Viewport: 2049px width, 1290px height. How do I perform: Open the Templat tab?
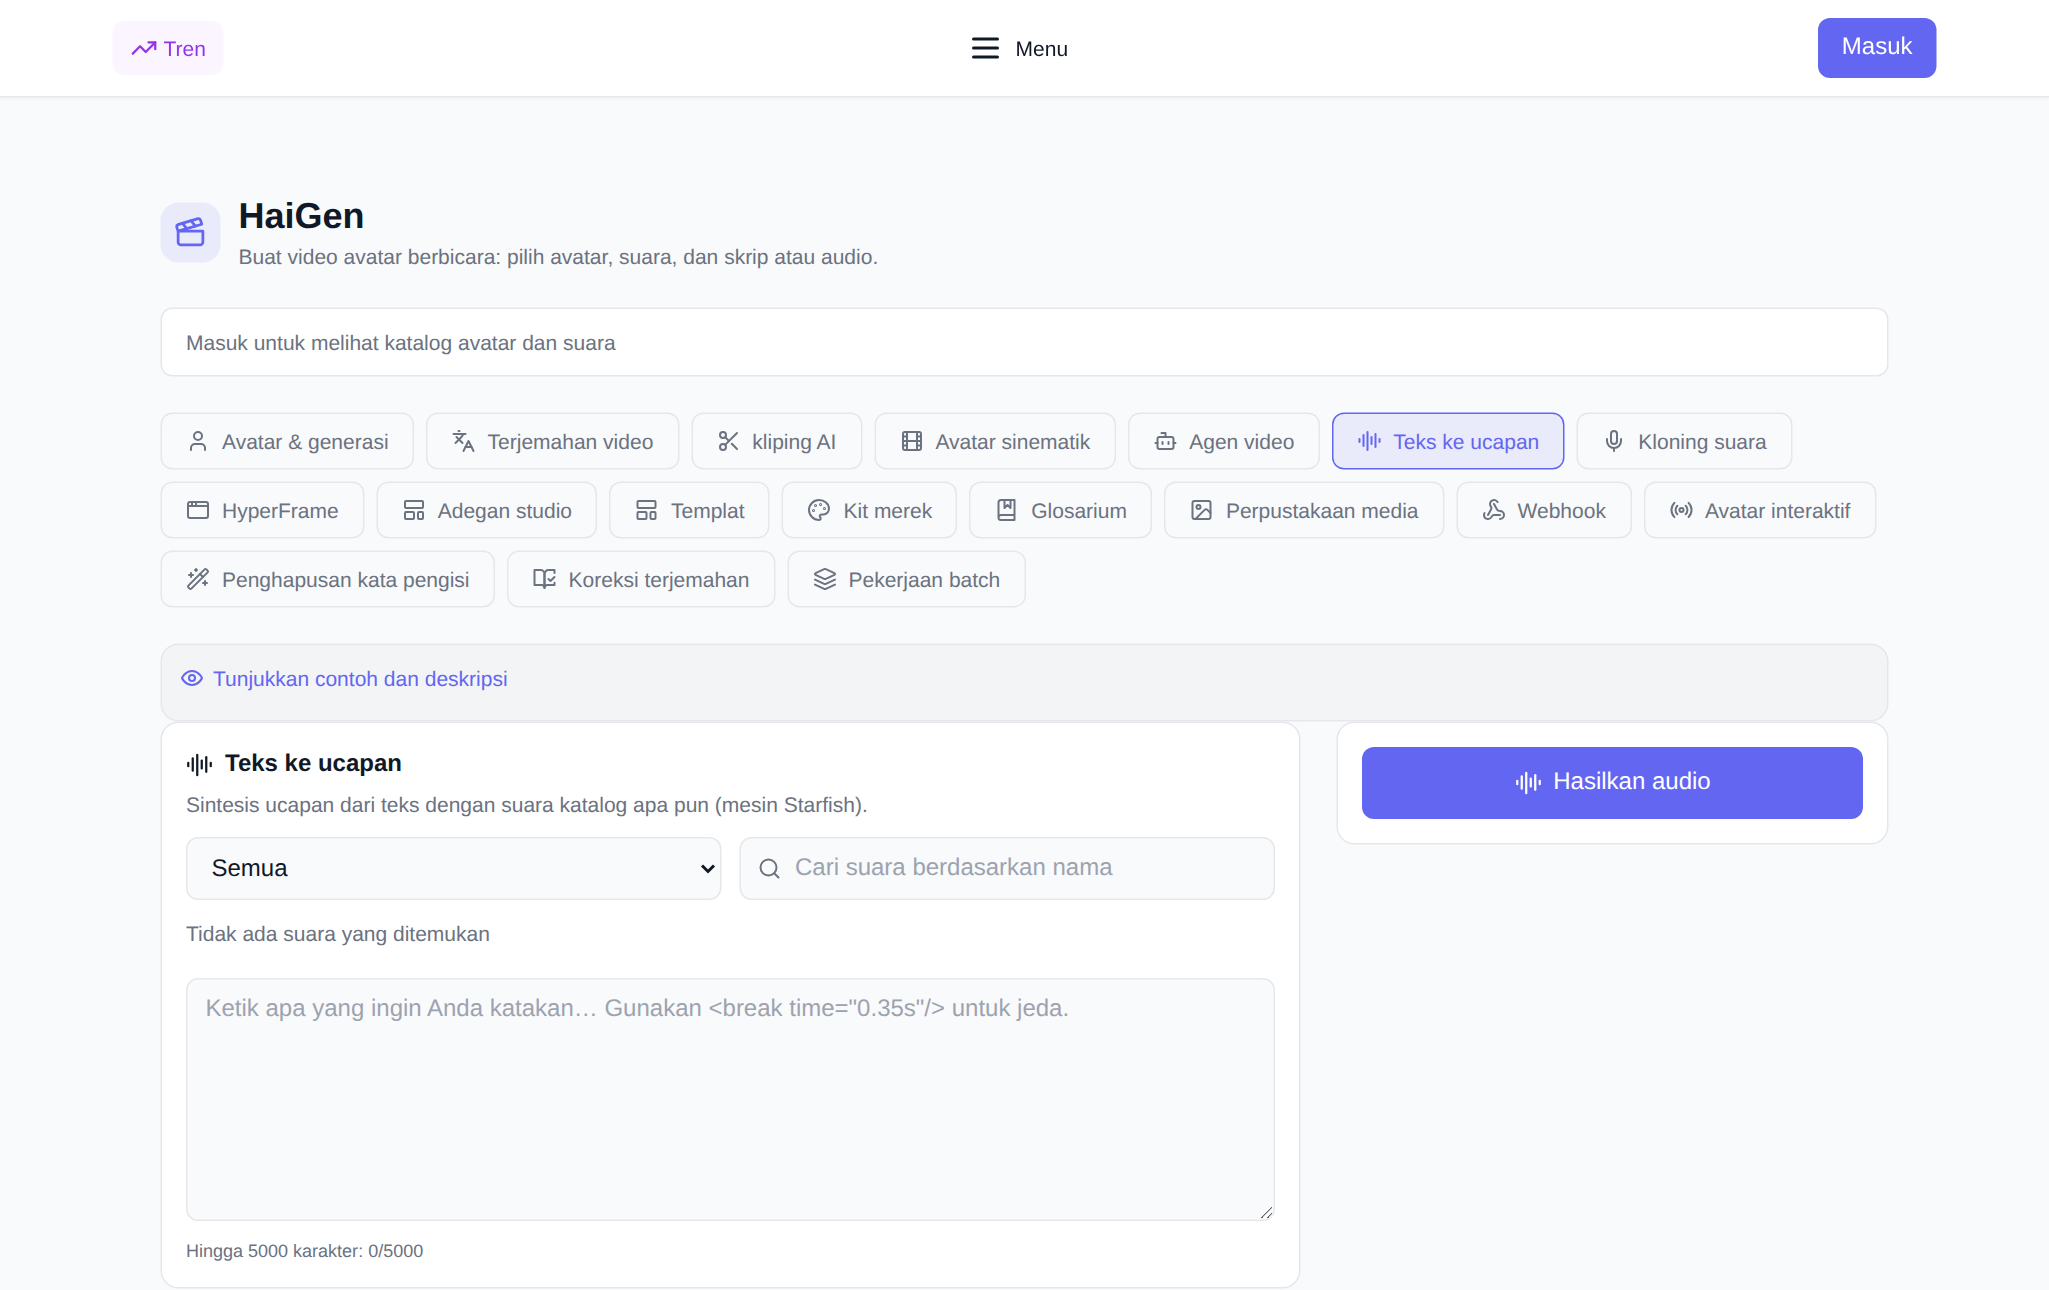tap(689, 510)
